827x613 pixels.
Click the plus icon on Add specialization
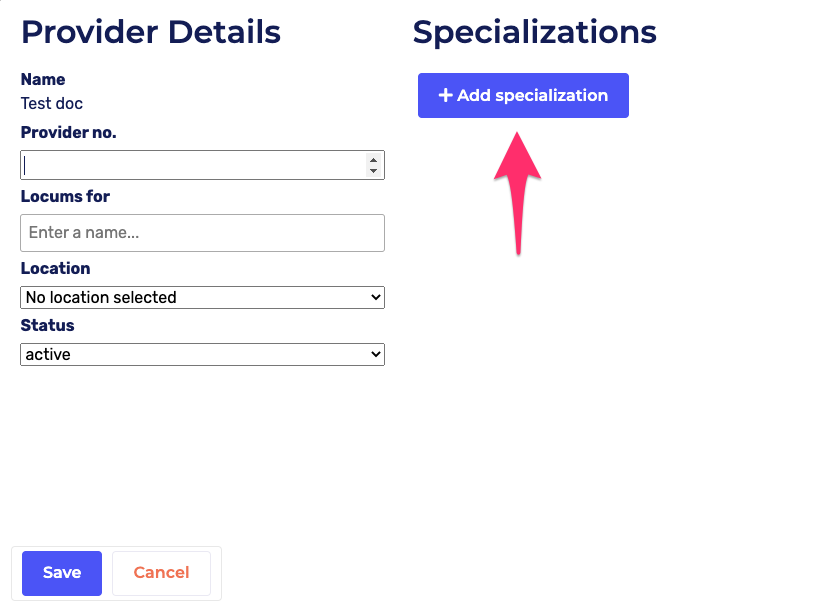pyautogui.click(x=446, y=96)
